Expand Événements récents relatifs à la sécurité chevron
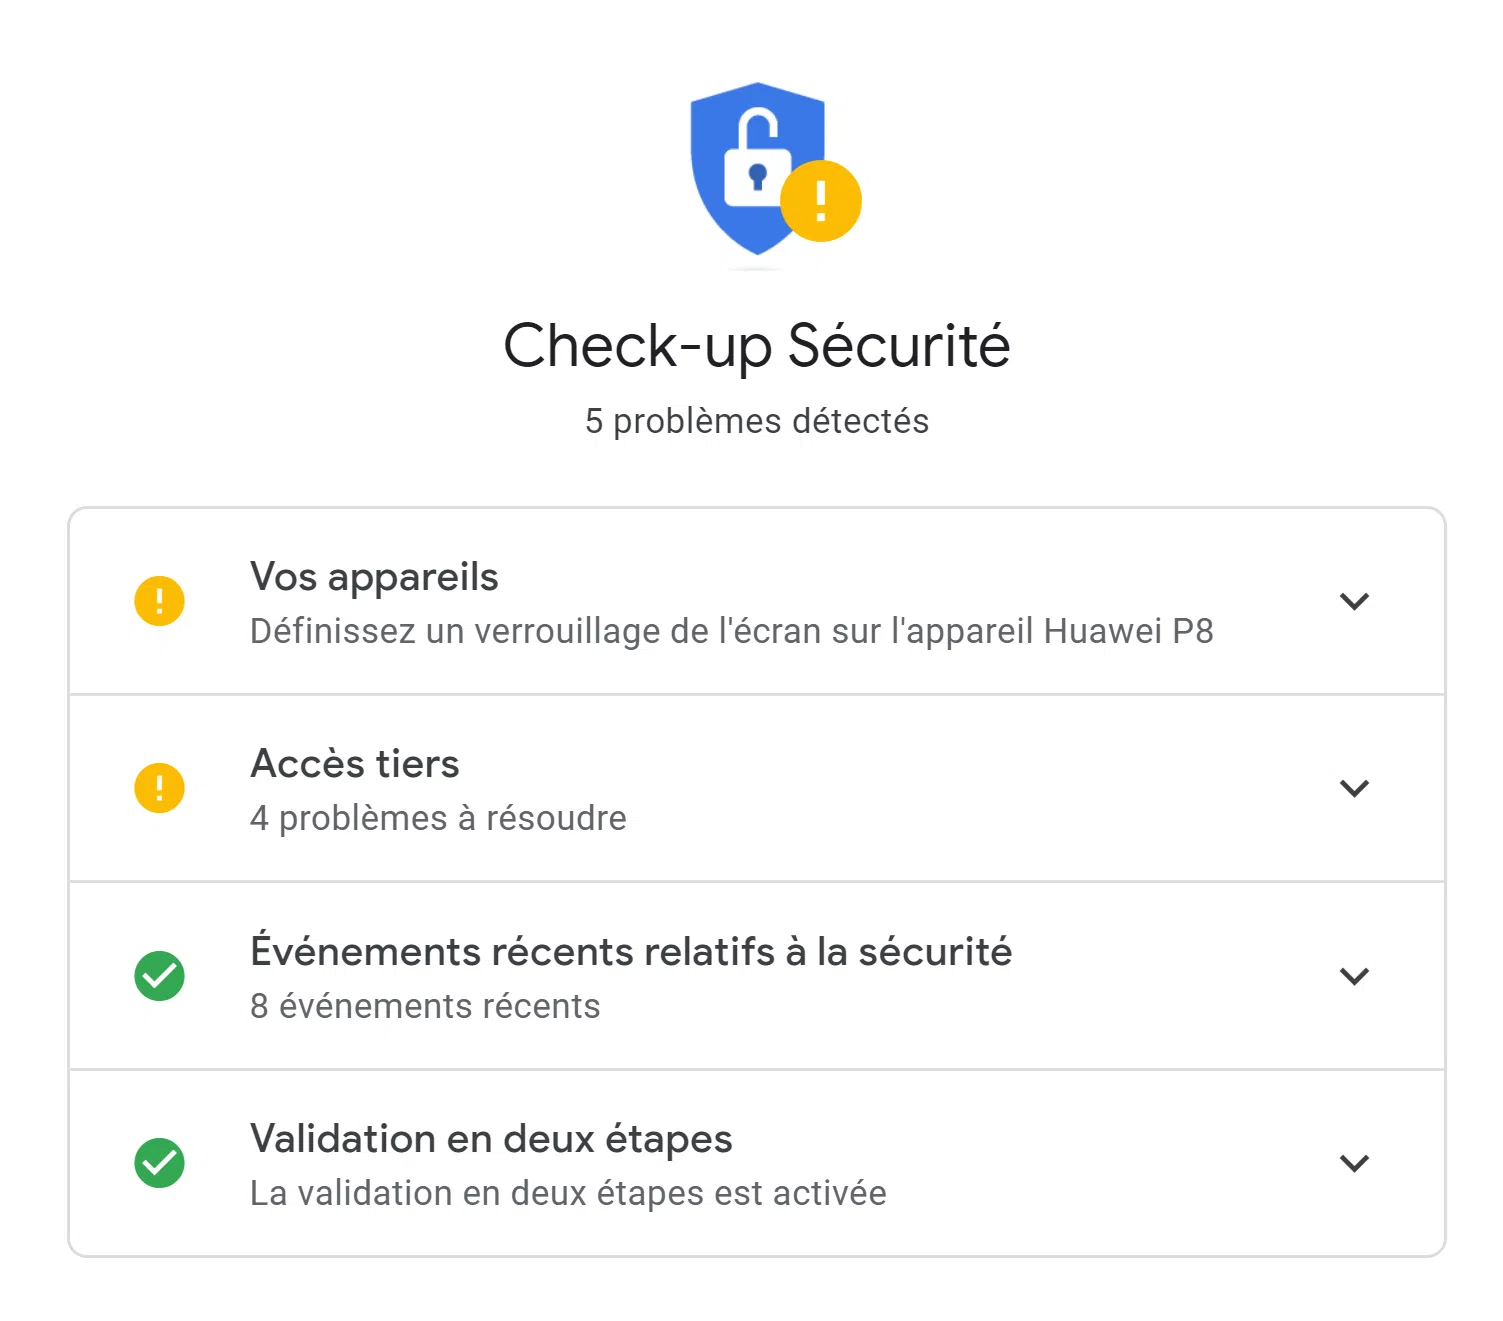This screenshot has width=1503, height=1321. pyautogui.click(x=1354, y=976)
